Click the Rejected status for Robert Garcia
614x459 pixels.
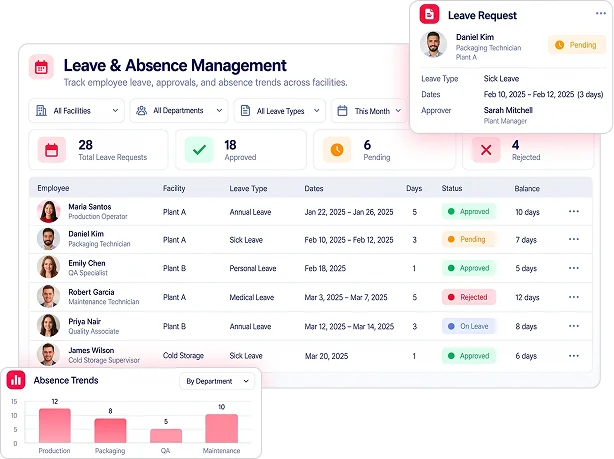[469, 297]
